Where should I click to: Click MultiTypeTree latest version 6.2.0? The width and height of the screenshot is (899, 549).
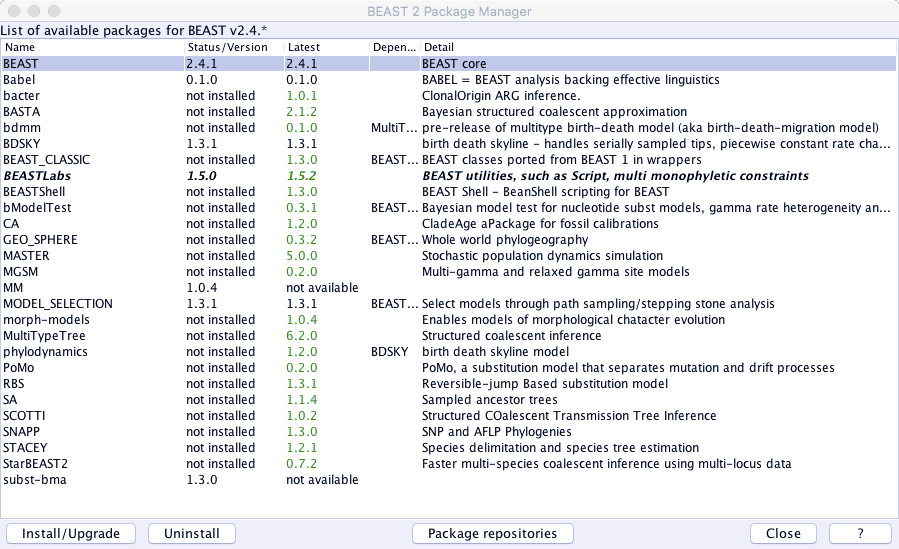point(302,336)
